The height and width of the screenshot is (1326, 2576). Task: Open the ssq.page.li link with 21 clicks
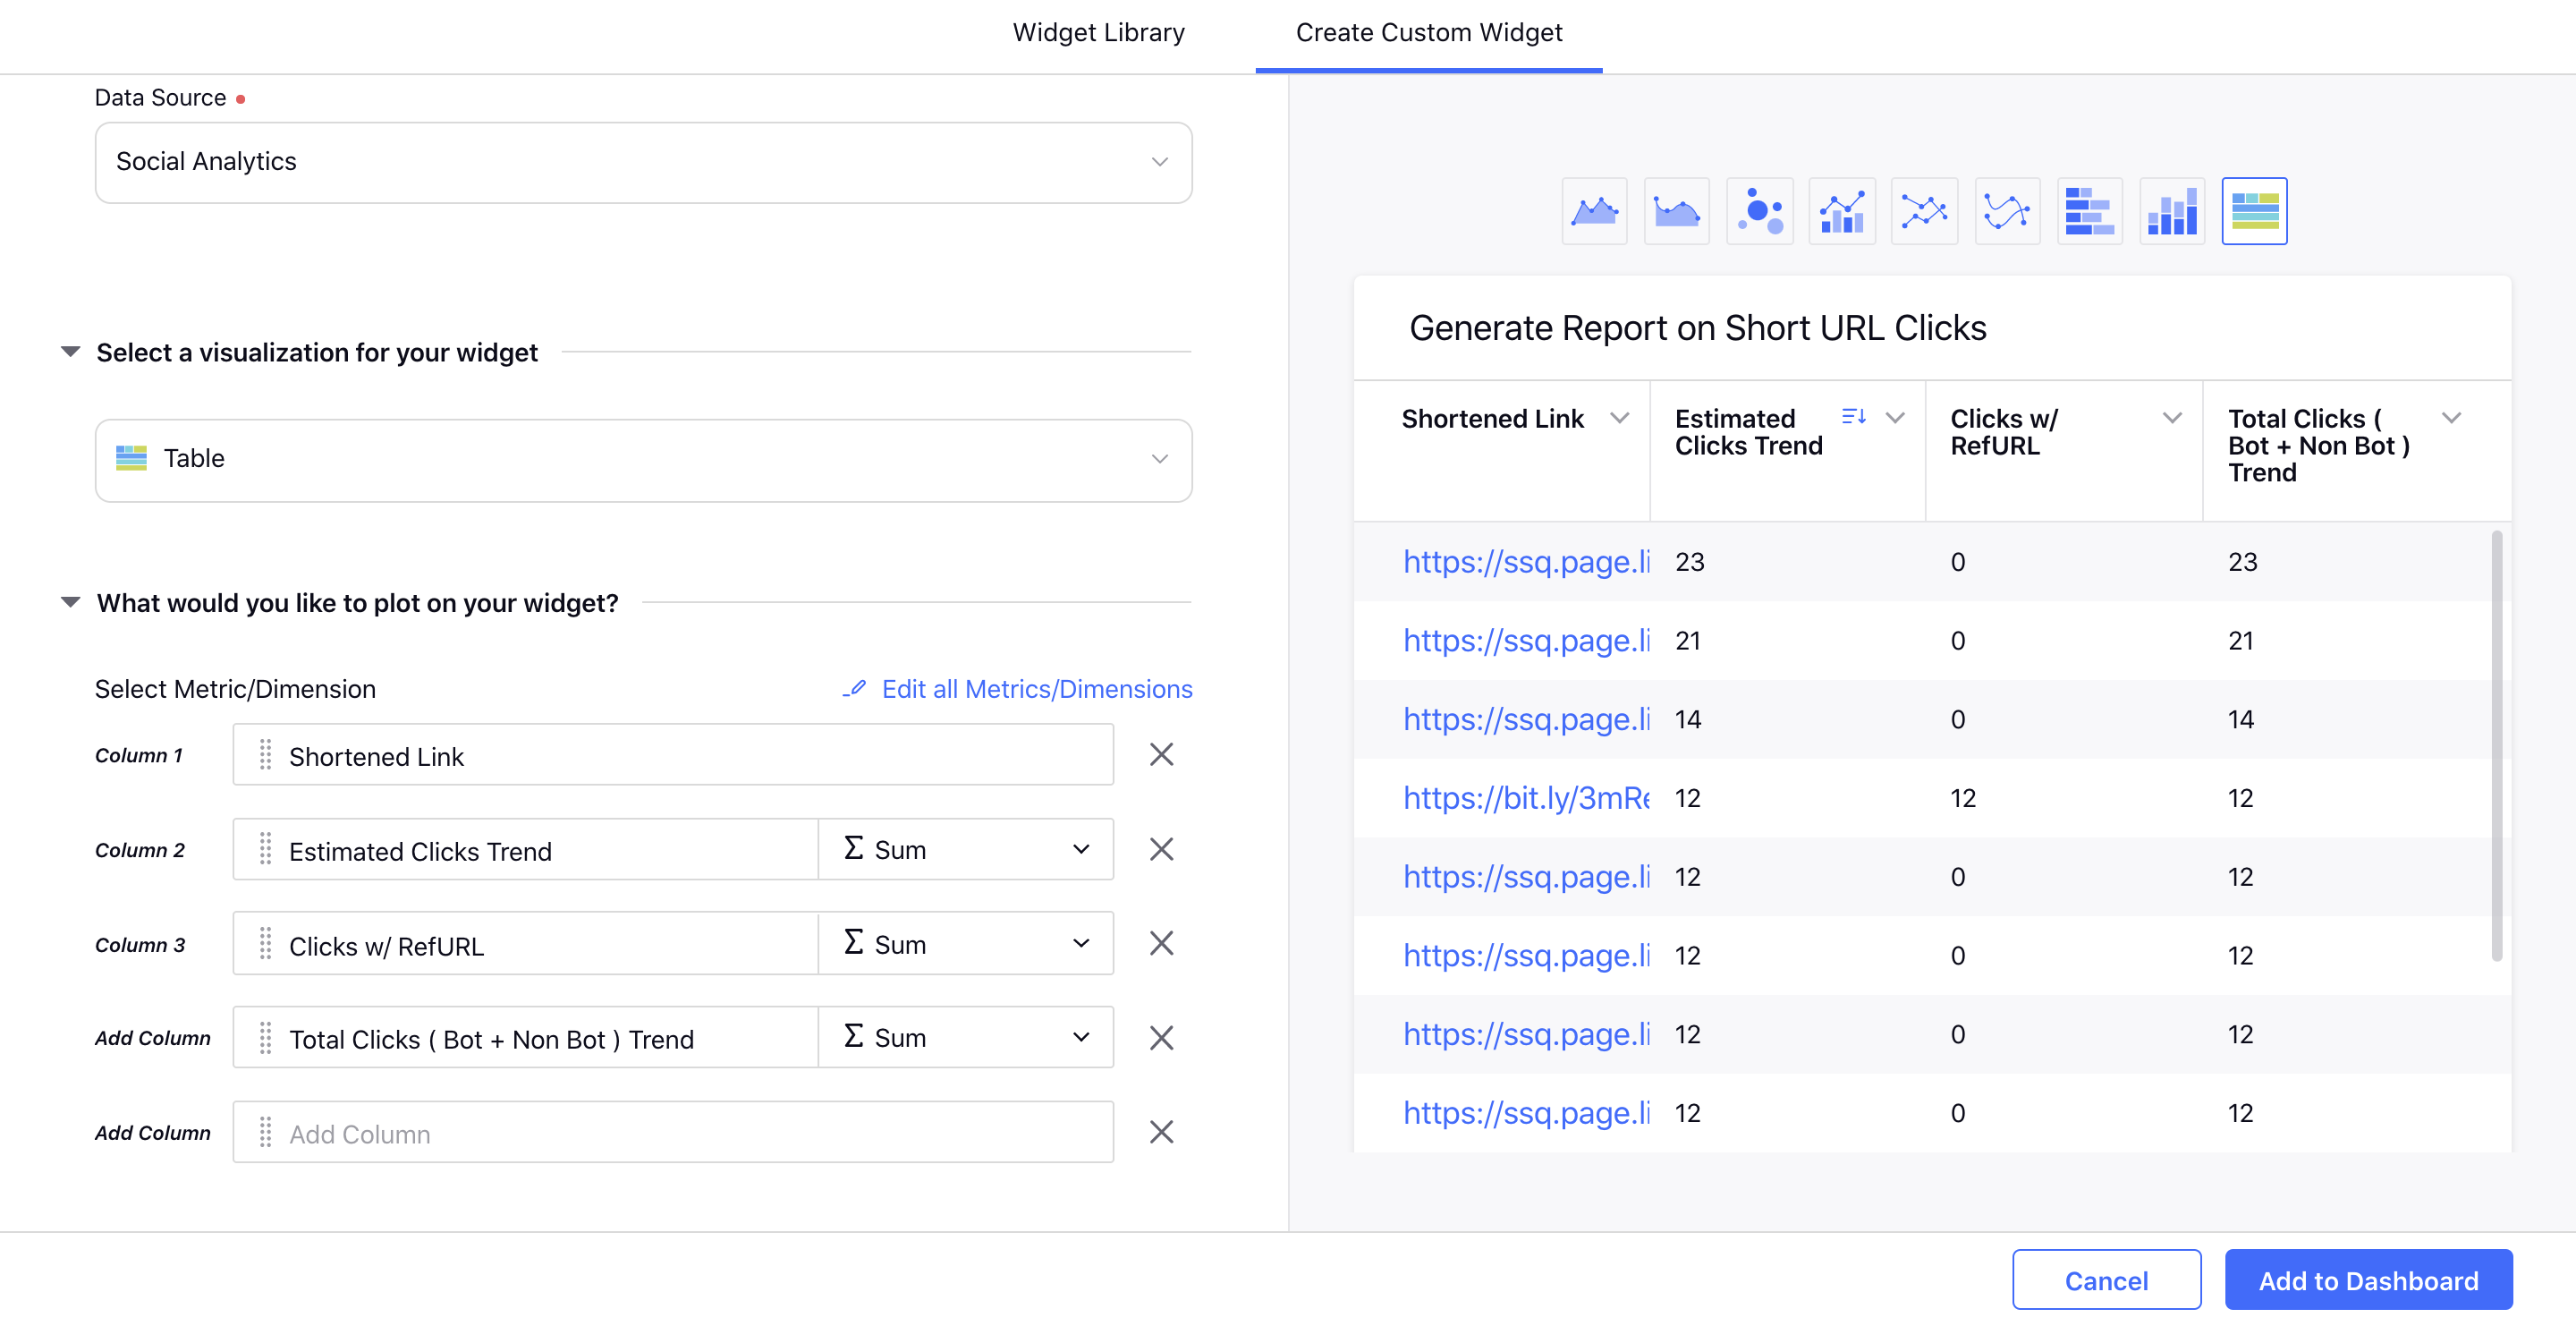(x=1526, y=641)
